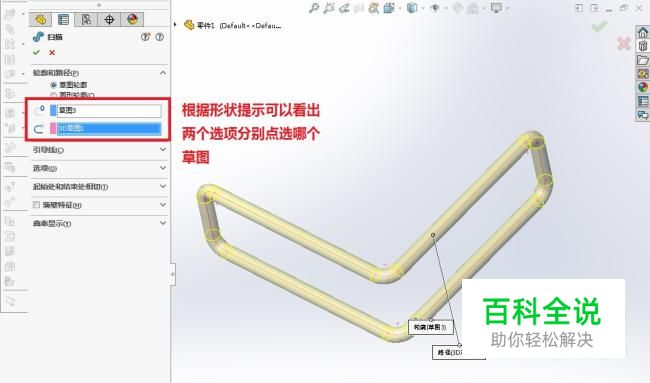Image resolution: width=650 pixels, height=383 pixels.
Task: Open File Explorer folder icon in task pane
Action: pos(643,60)
